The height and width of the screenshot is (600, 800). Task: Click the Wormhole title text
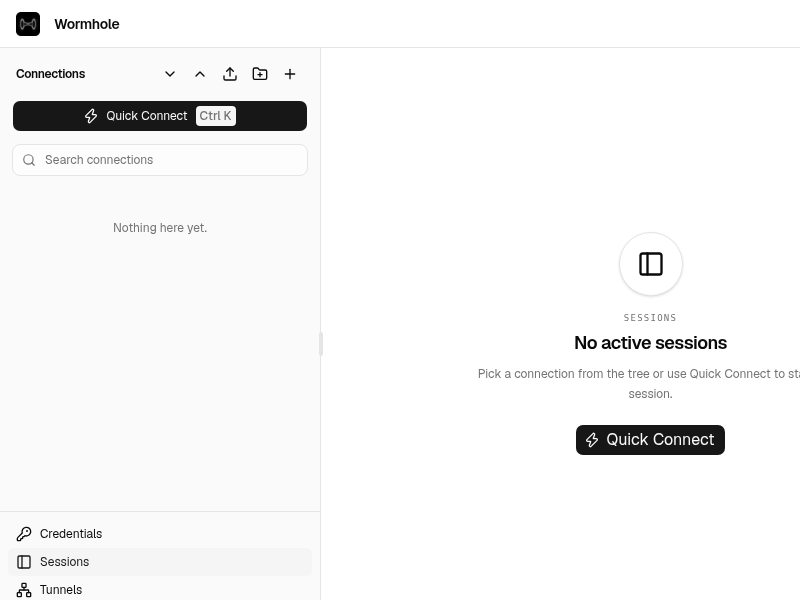87,24
